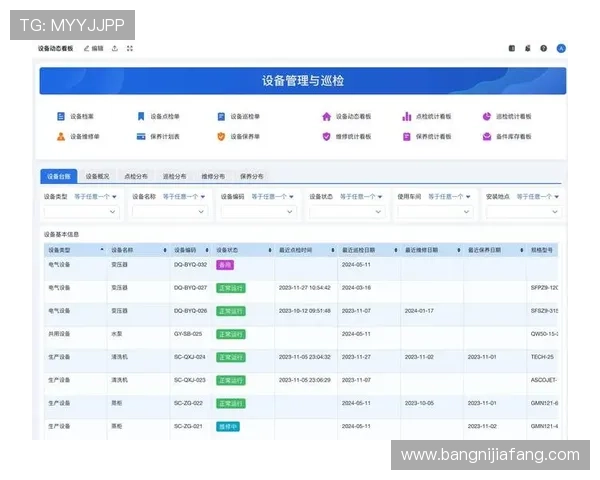Sort by 设备类型 column arrow
600x480 pixels.
click(x=102, y=250)
